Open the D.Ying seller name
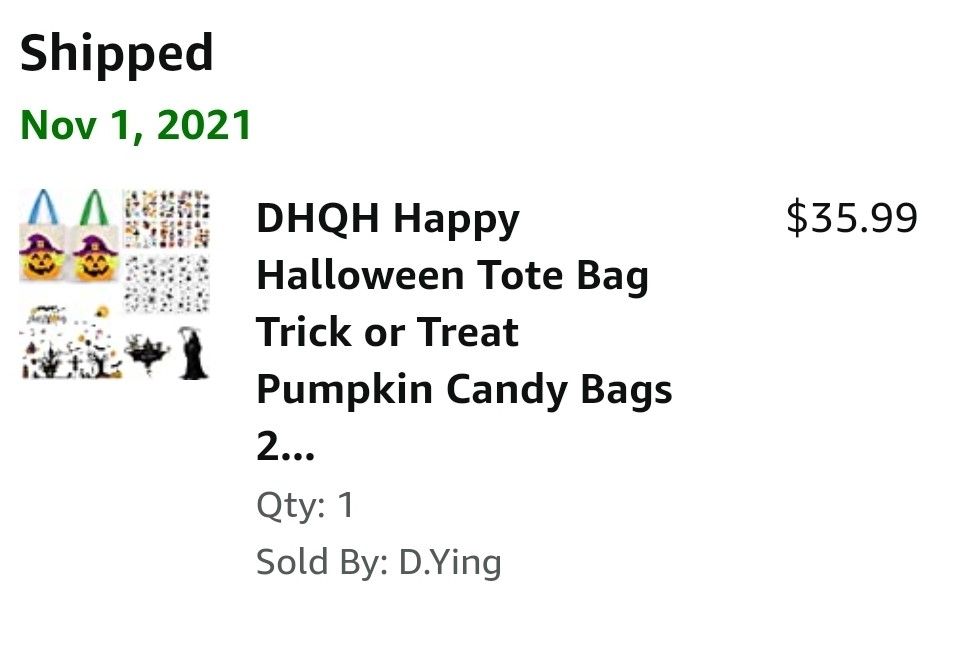958x648 pixels. click(x=450, y=562)
